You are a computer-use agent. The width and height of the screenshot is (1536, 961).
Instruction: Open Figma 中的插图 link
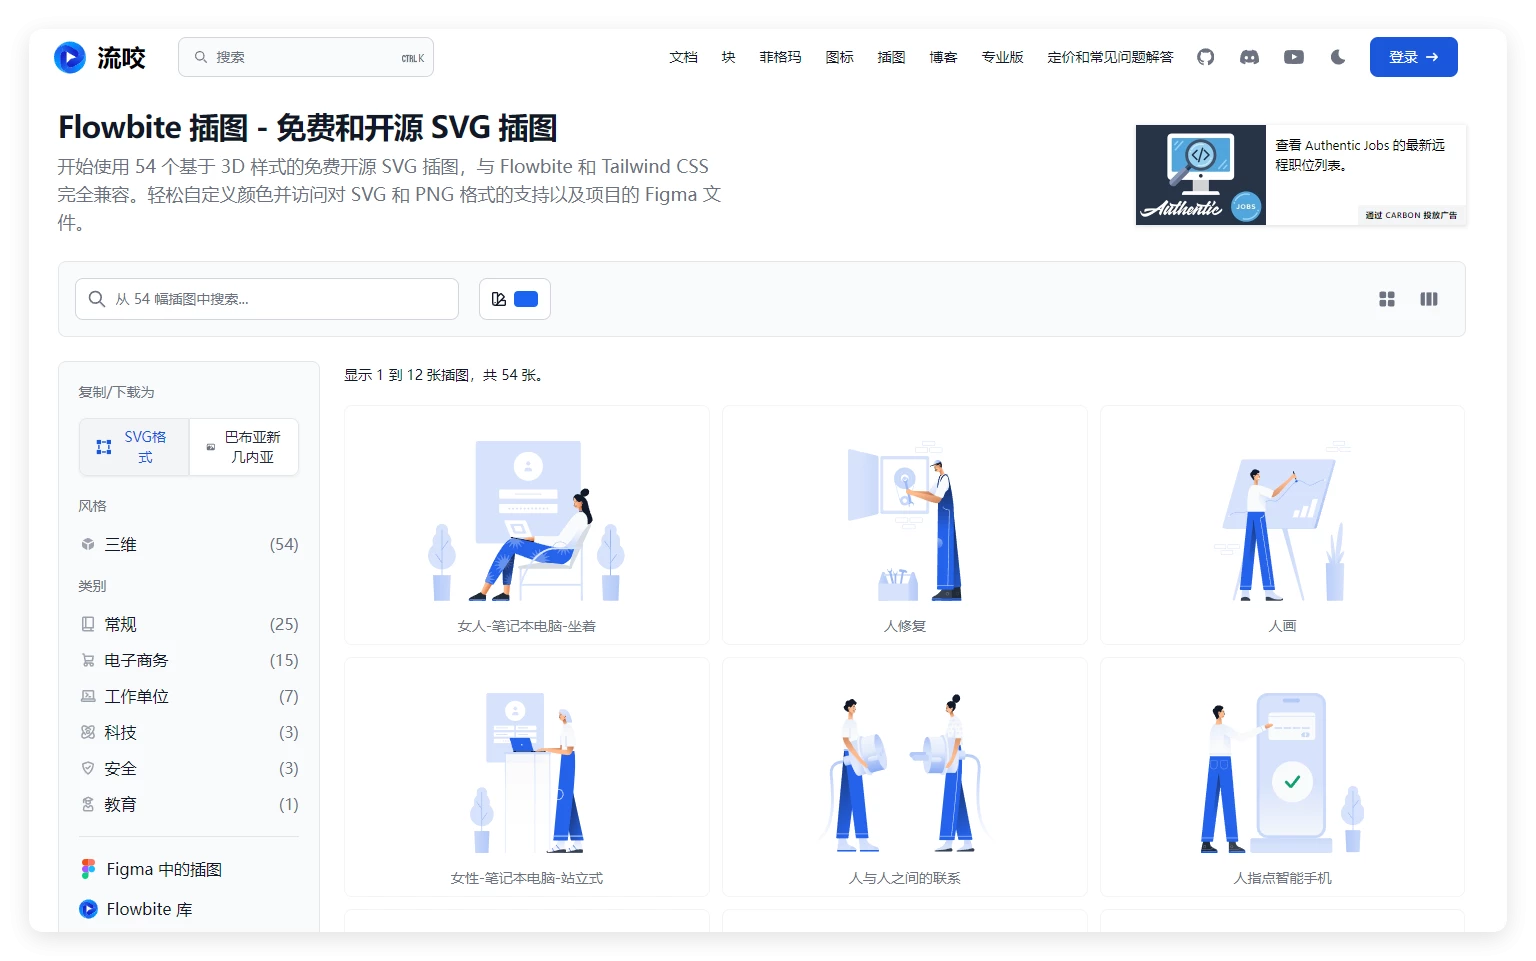click(x=163, y=870)
